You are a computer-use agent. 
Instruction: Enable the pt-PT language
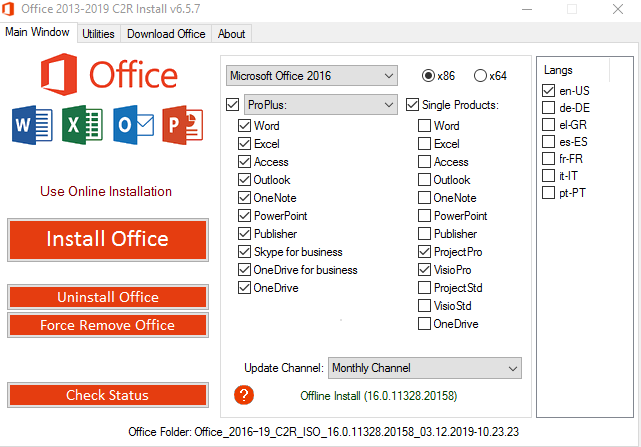pyautogui.click(x=548, y=192)
